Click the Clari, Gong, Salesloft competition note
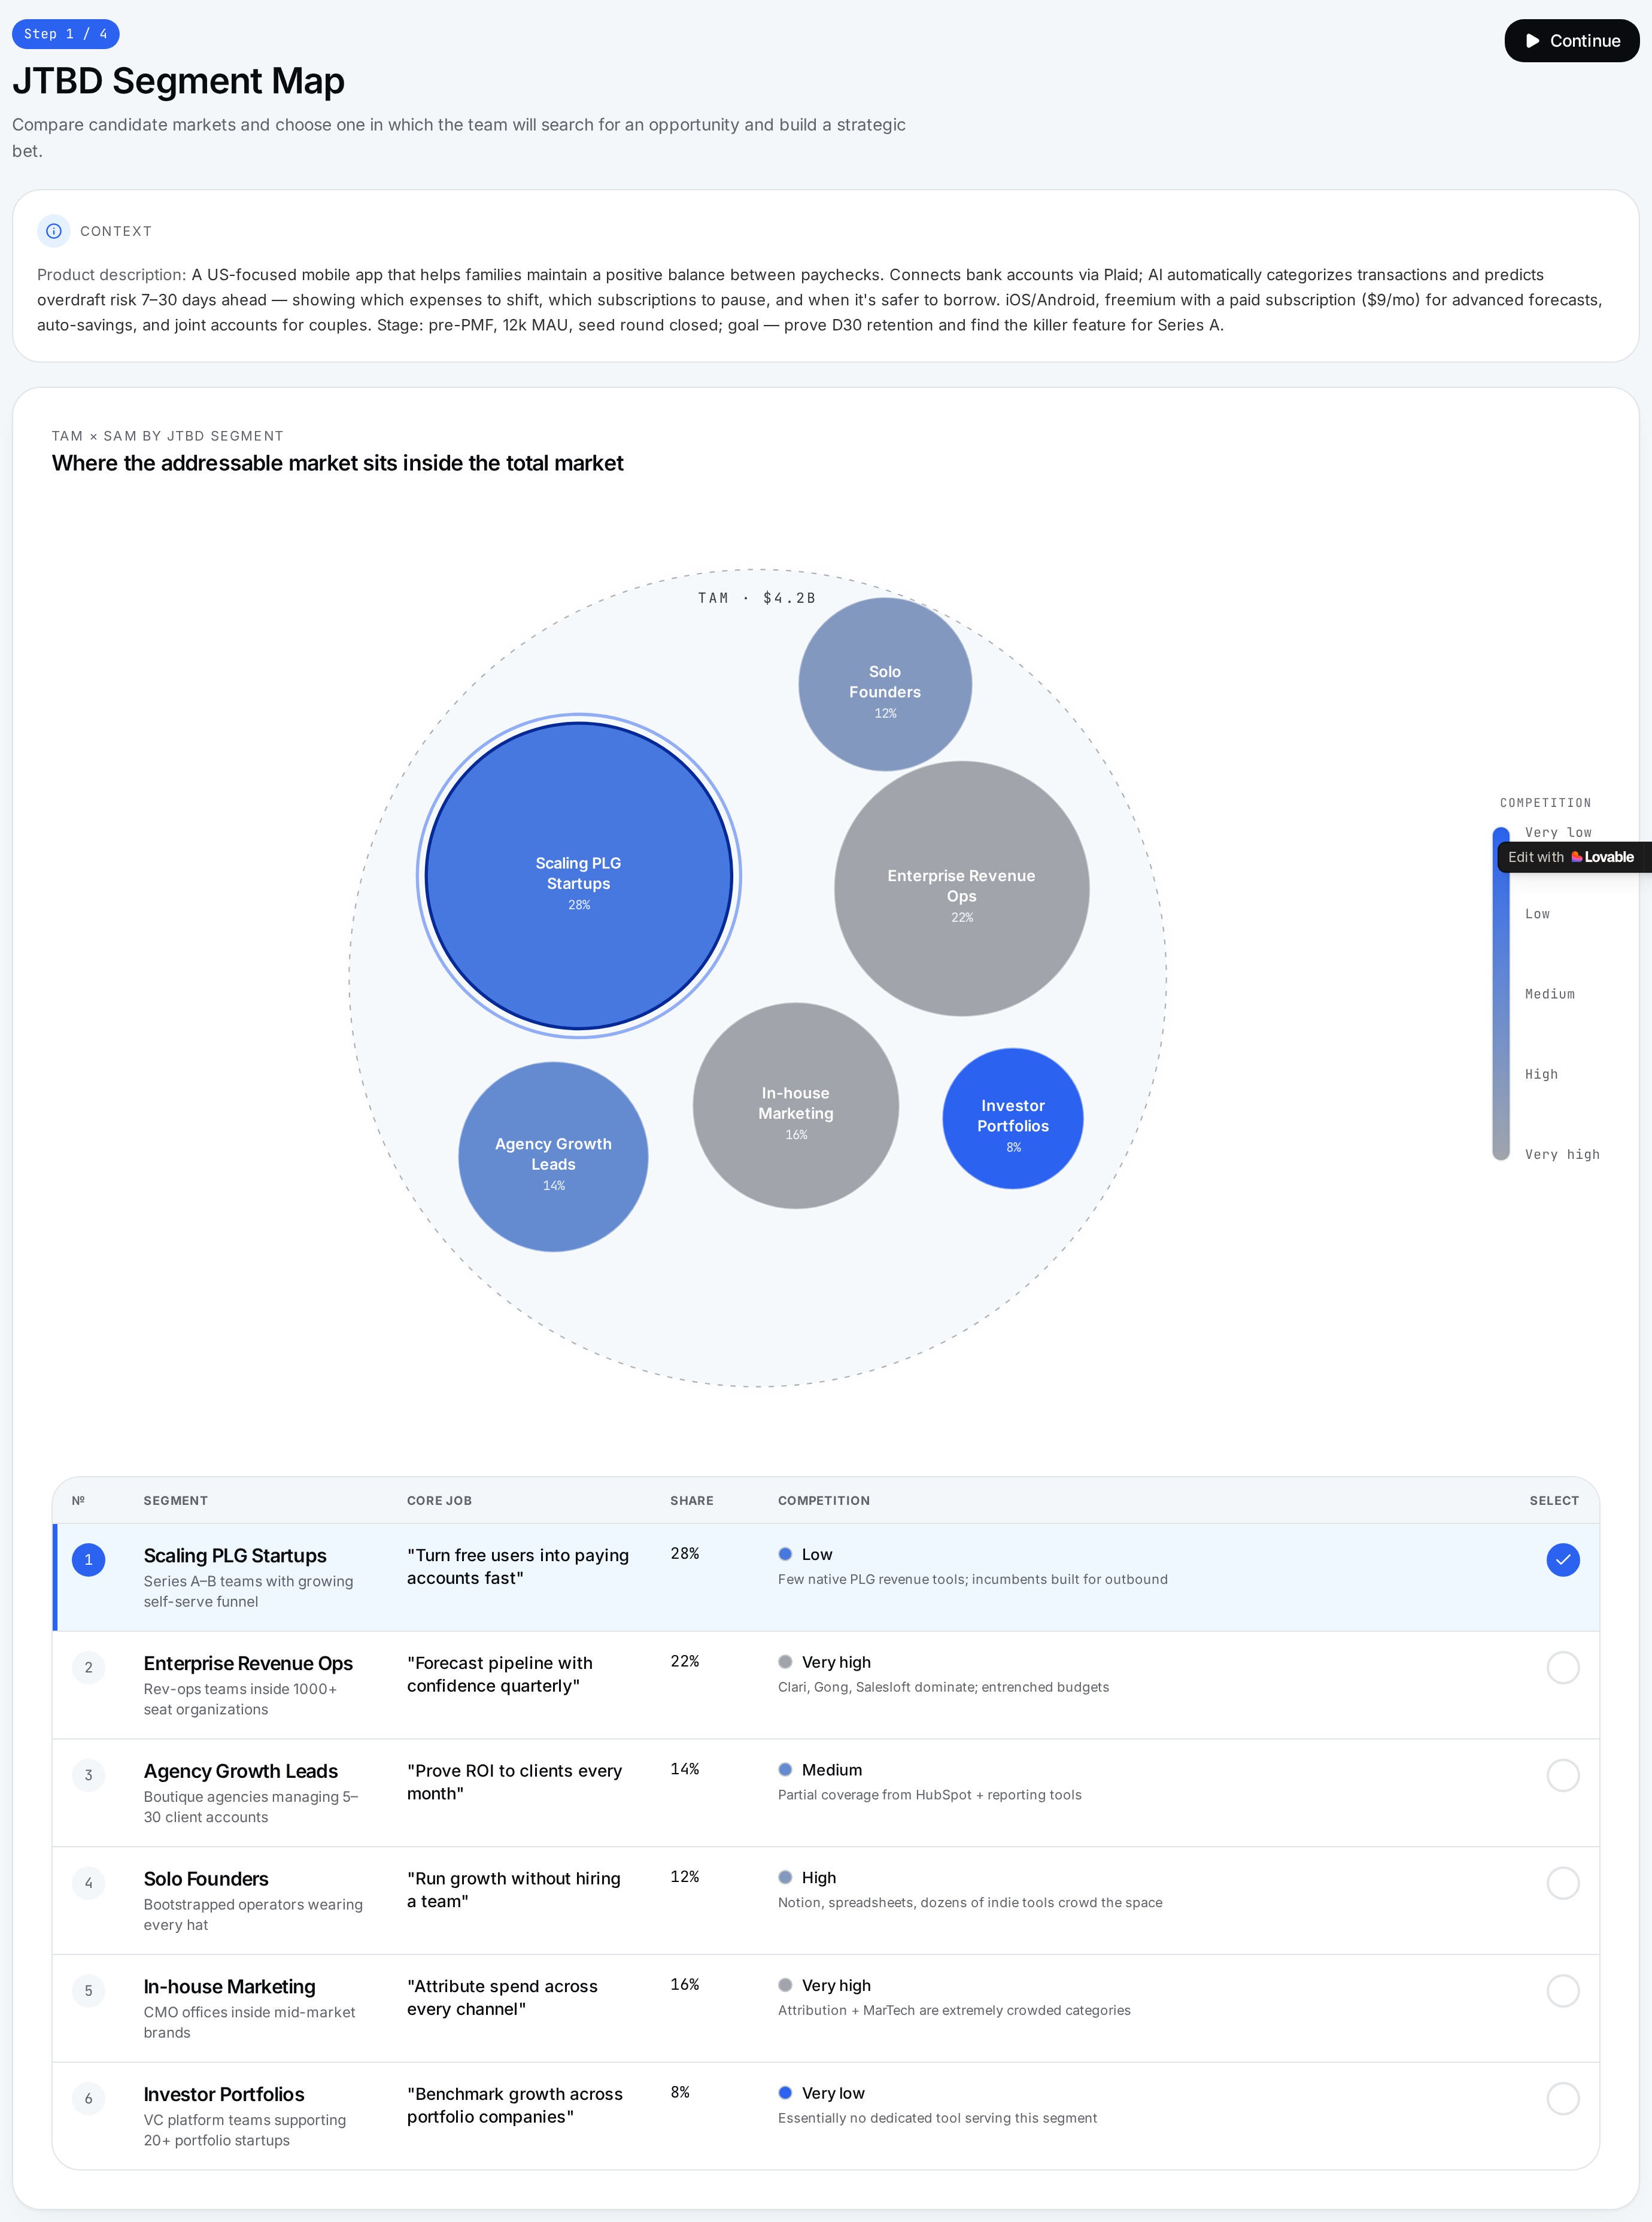 pyautogui.click(x=943, y=1687)
